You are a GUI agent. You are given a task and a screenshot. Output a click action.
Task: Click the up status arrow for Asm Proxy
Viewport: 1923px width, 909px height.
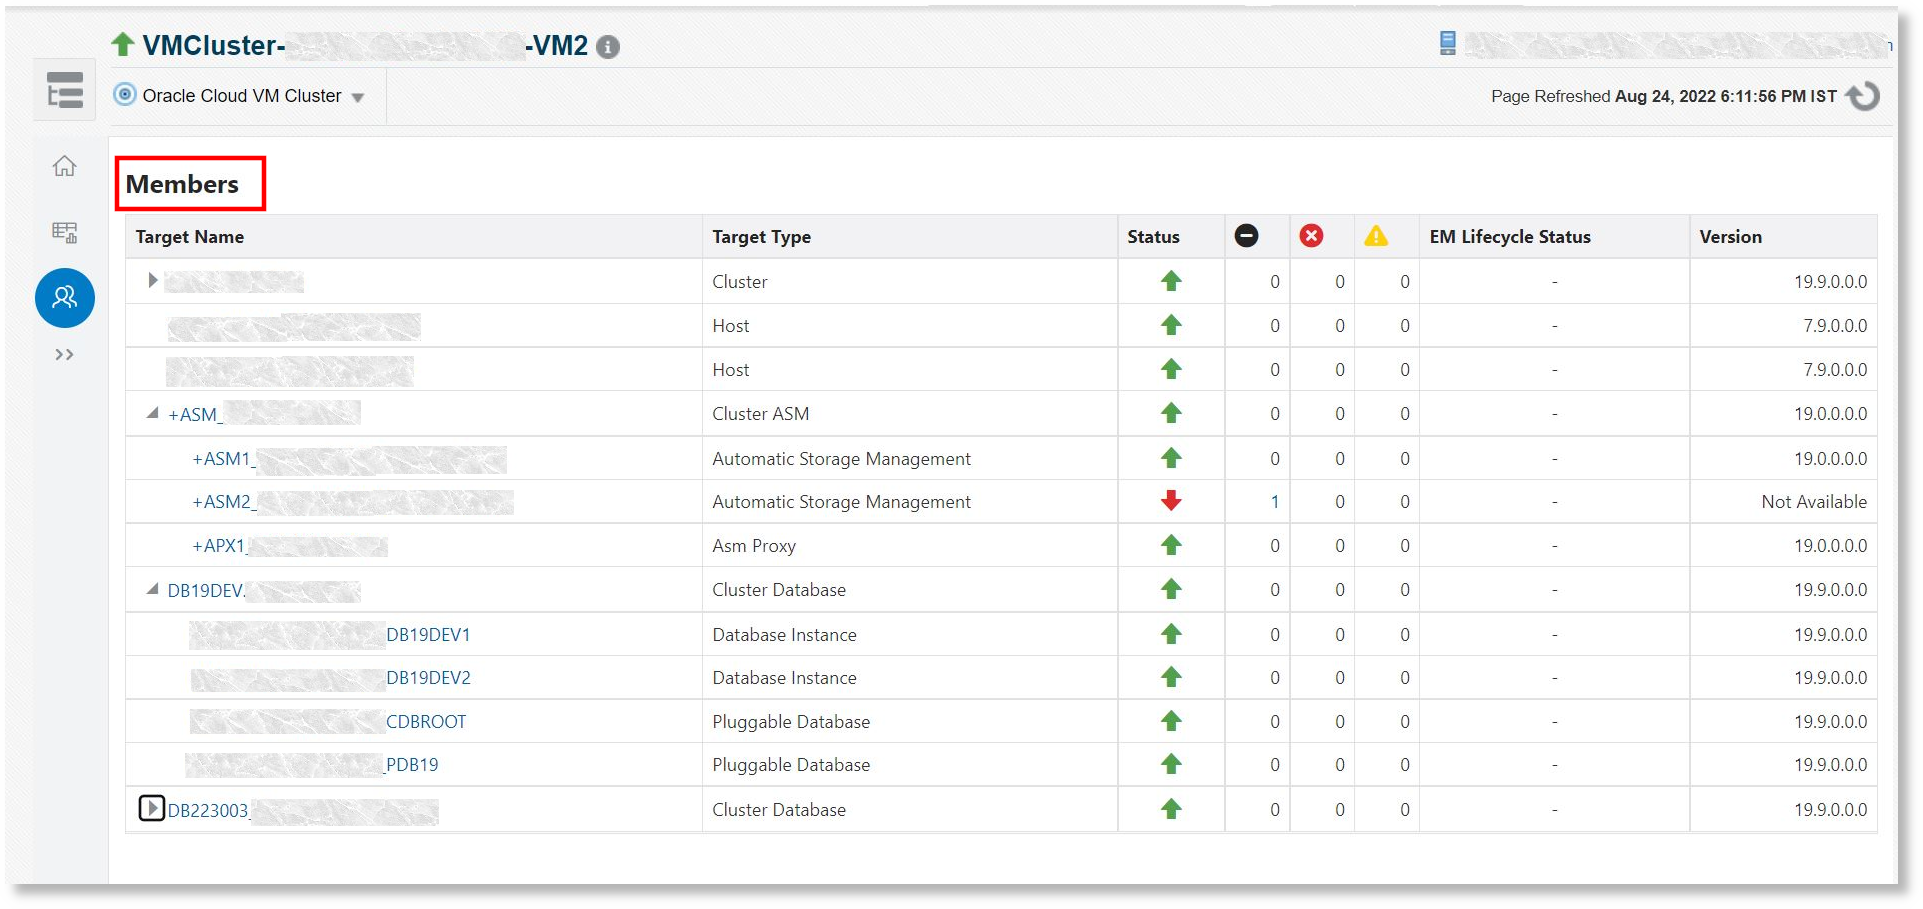pos(1171,545)
